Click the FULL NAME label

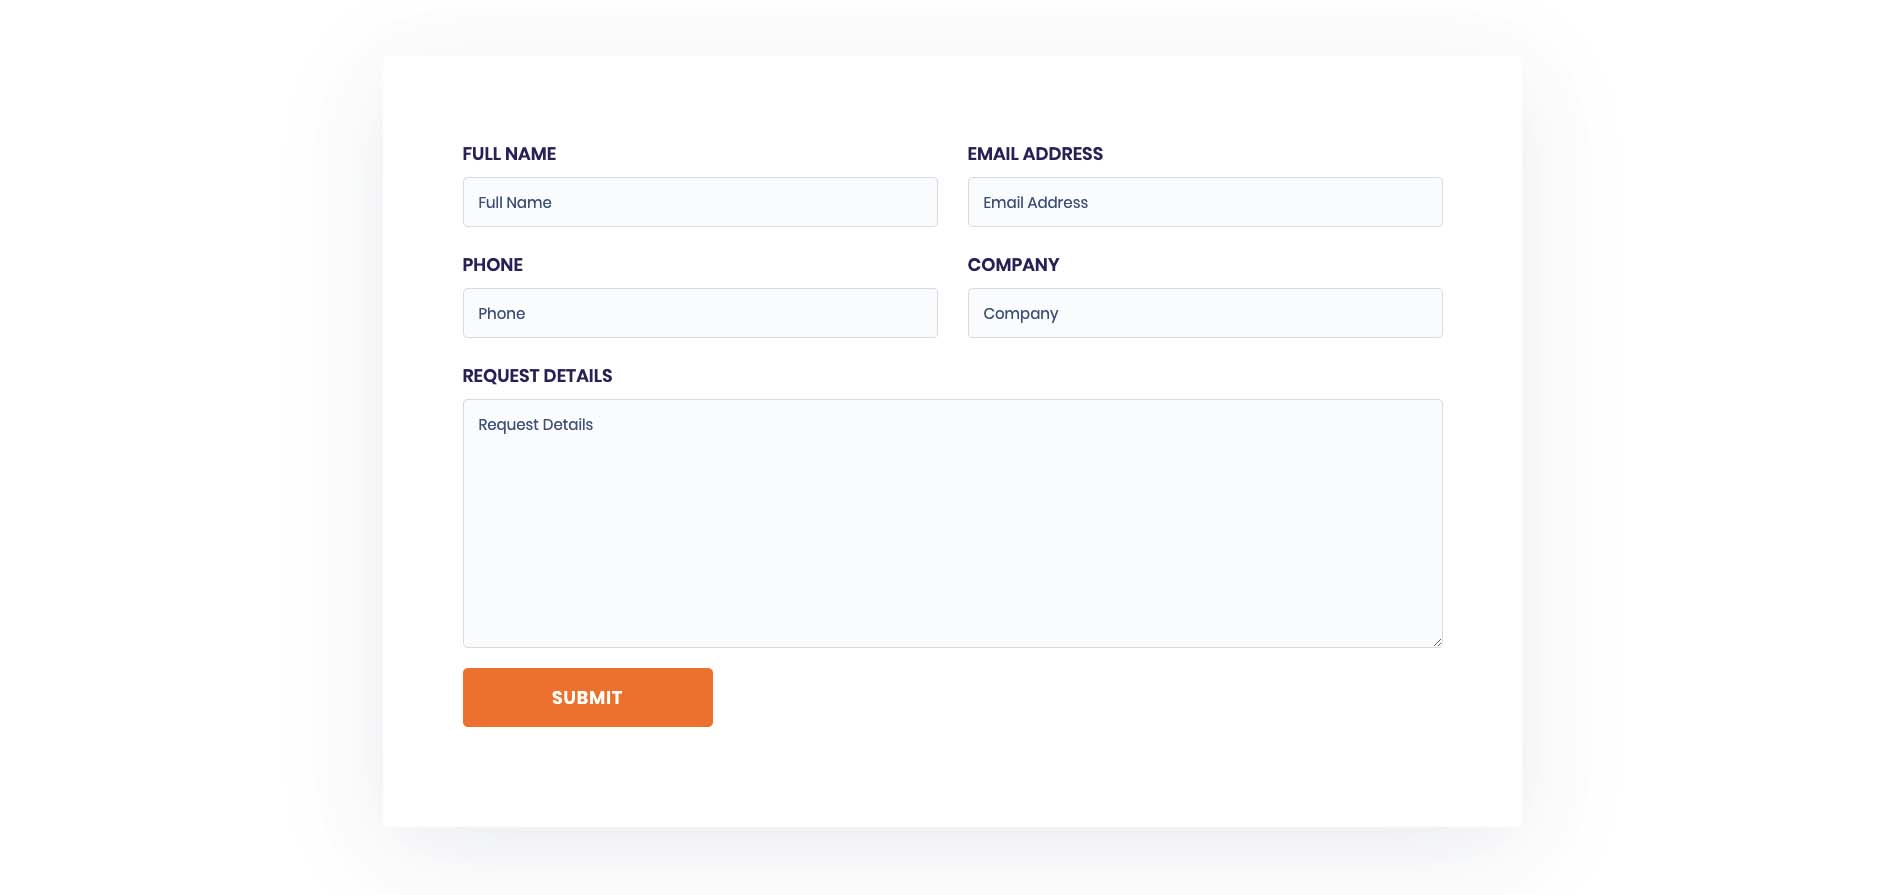(x=509, y=154)
